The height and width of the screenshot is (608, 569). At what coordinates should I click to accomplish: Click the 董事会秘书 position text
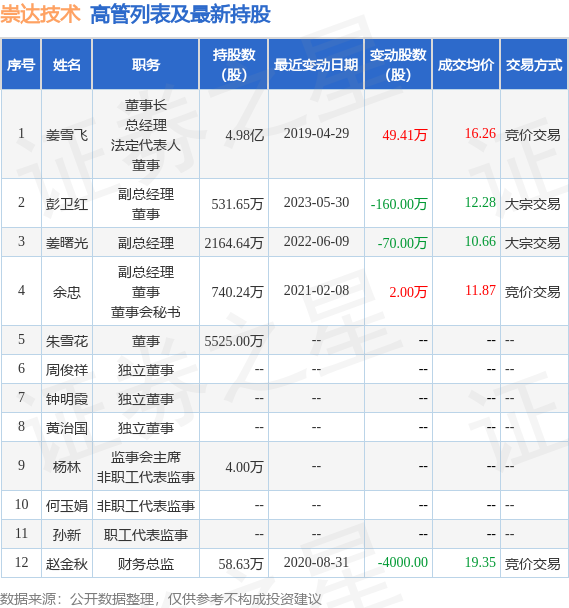point(146,312)
